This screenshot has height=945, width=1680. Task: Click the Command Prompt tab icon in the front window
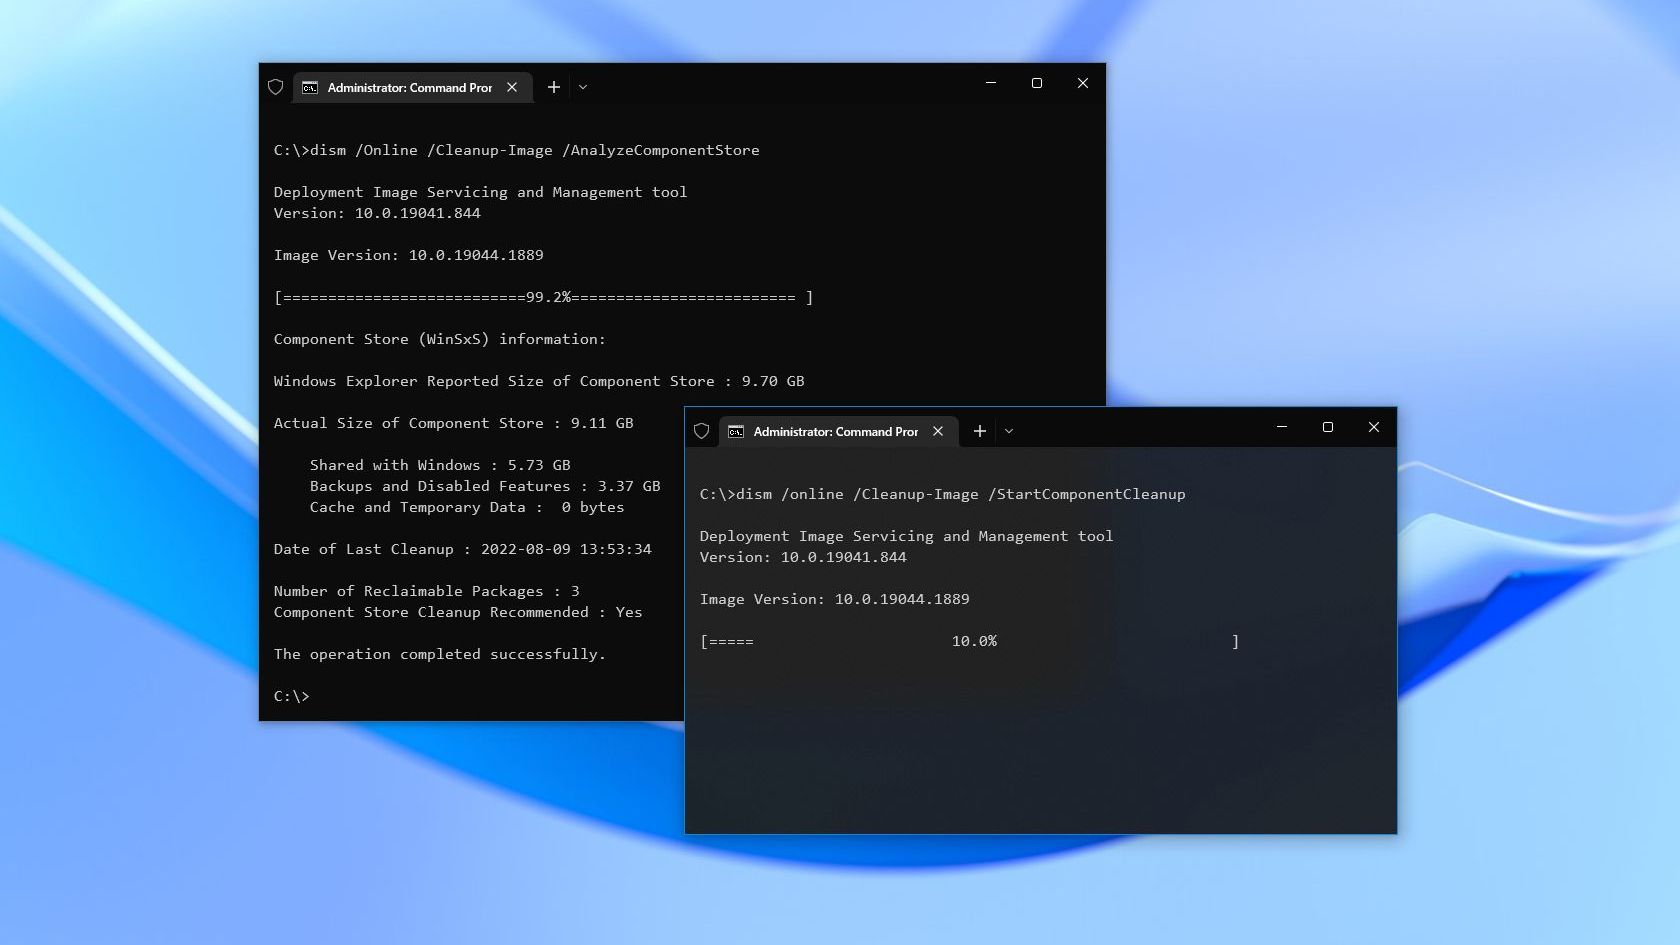(x=736, y=432)
